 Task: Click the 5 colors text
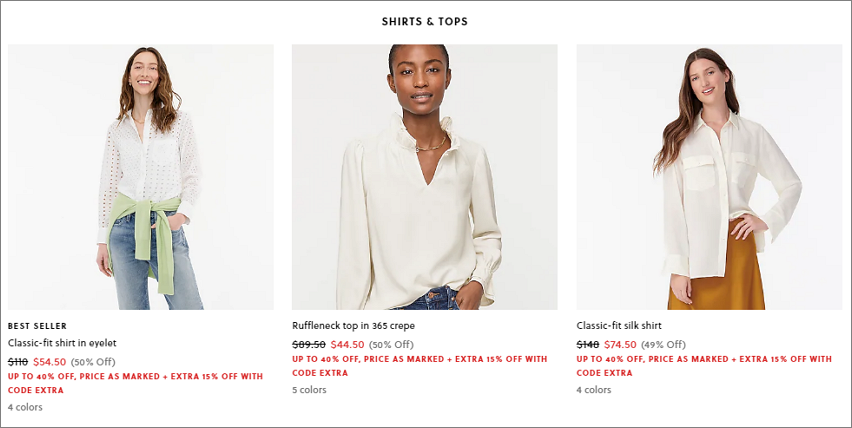309,390
